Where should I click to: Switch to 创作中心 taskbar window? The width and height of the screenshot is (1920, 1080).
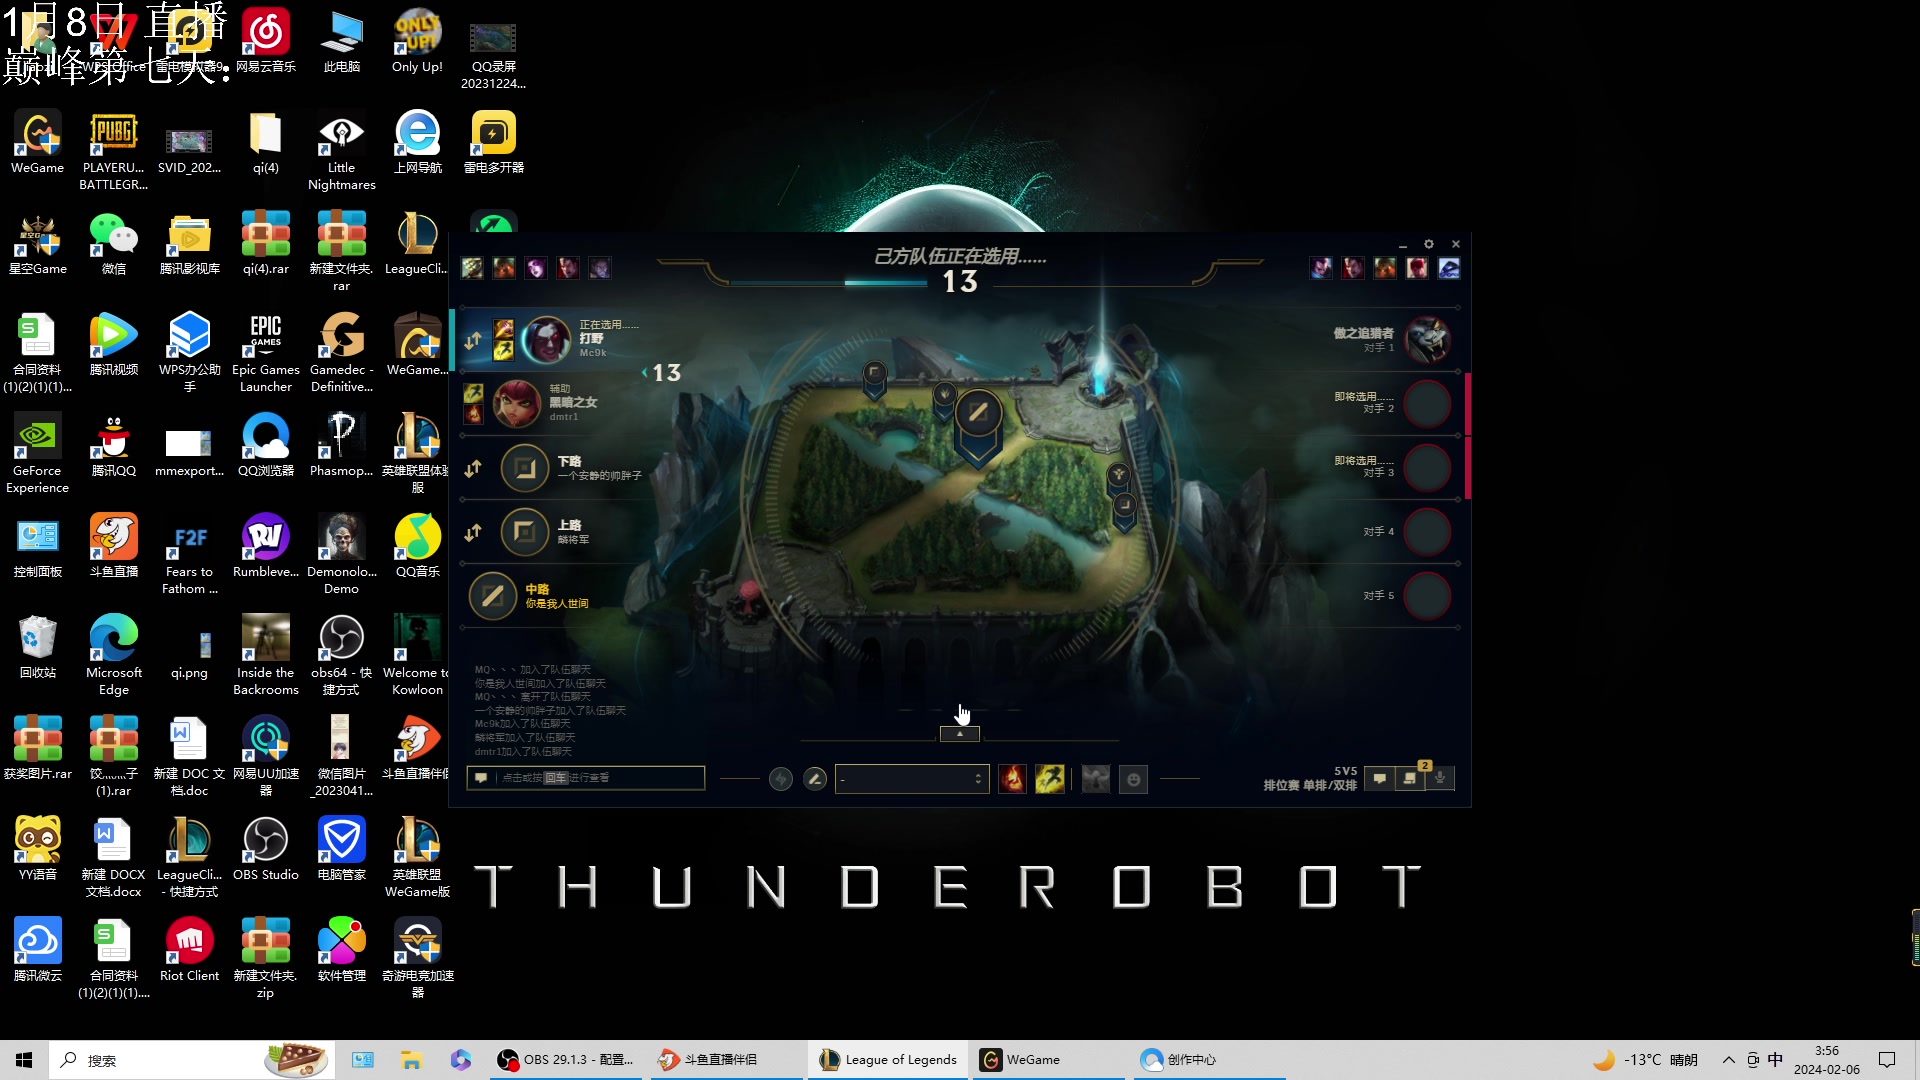(x=1208, y=1060)
